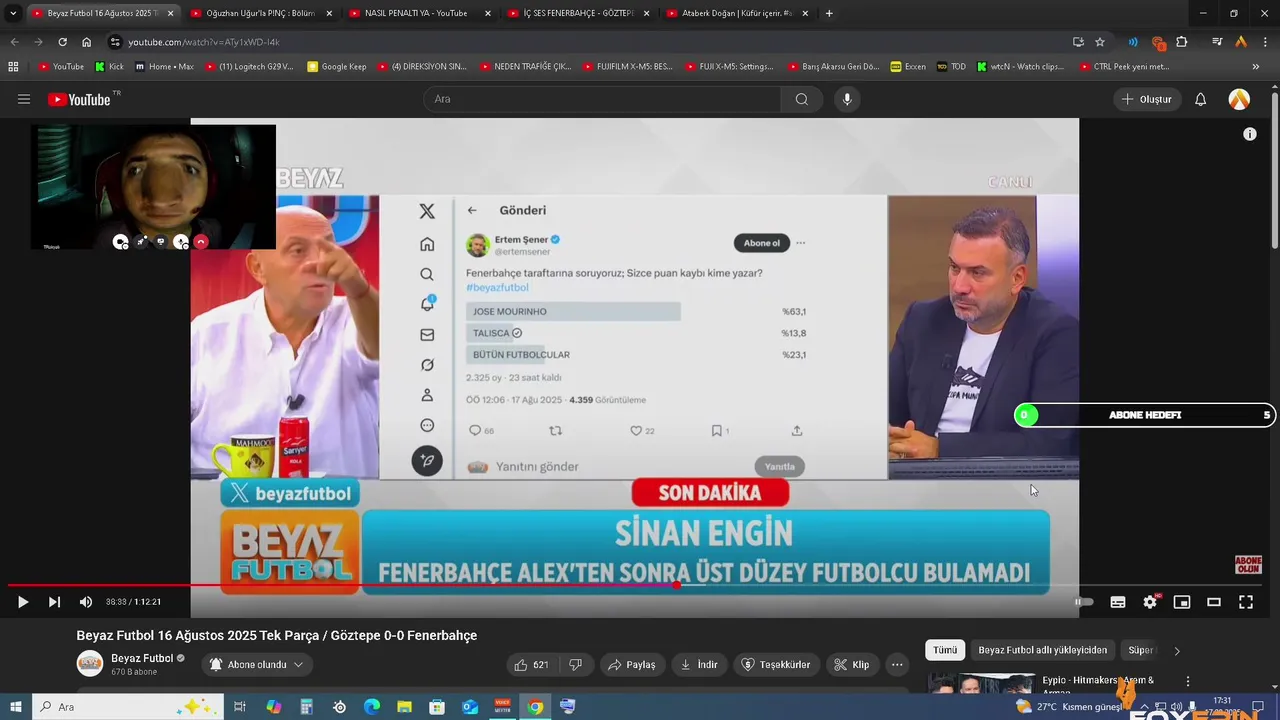1280x720 pixels.
Task: Resume video playback with the play button
Action: click(23, 602)
